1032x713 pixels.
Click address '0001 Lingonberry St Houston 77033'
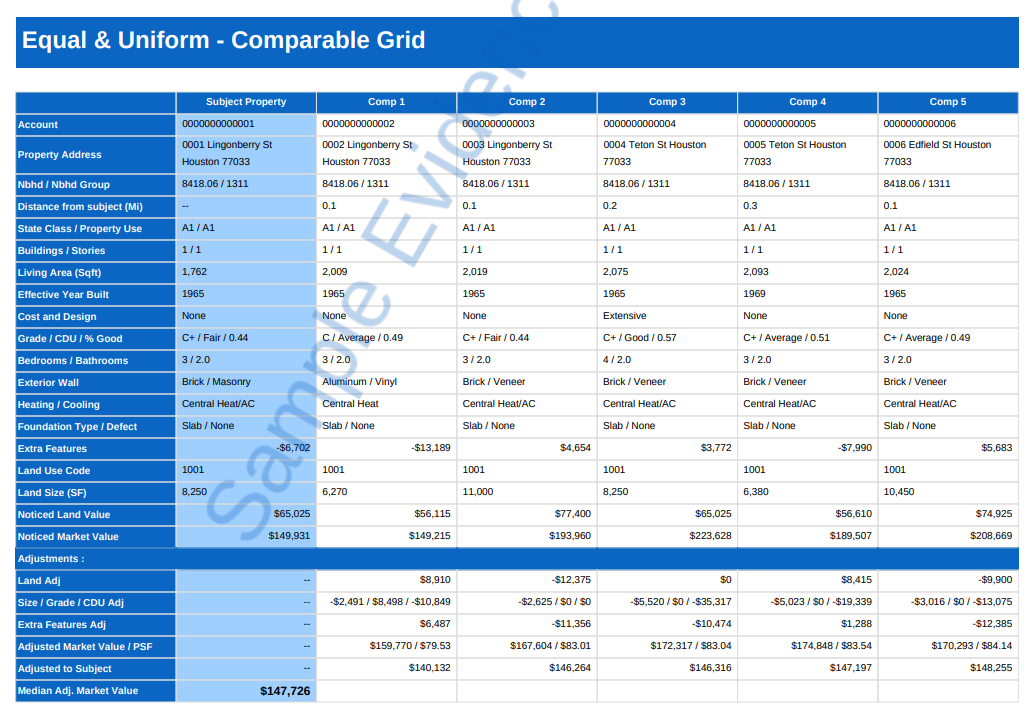tap(227, 153)
